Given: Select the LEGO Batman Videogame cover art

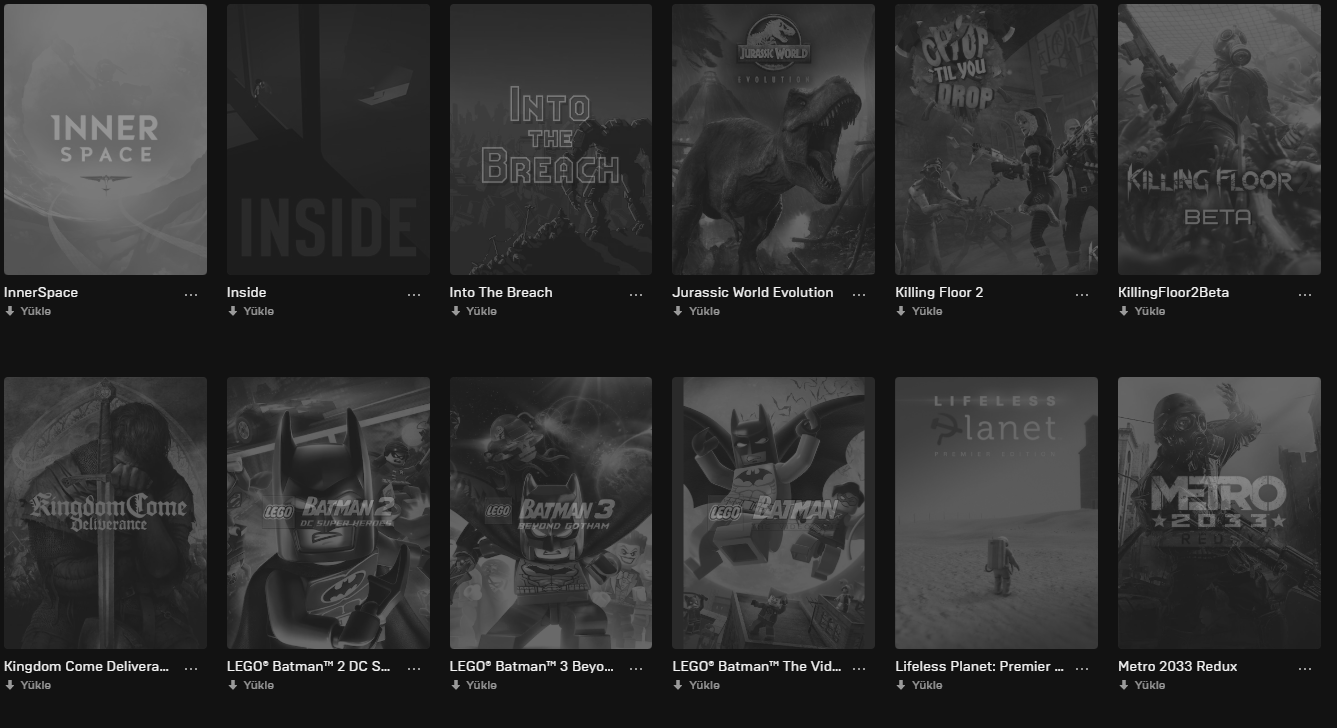Looking at the screenshot, I should click(x=773, y=513).
